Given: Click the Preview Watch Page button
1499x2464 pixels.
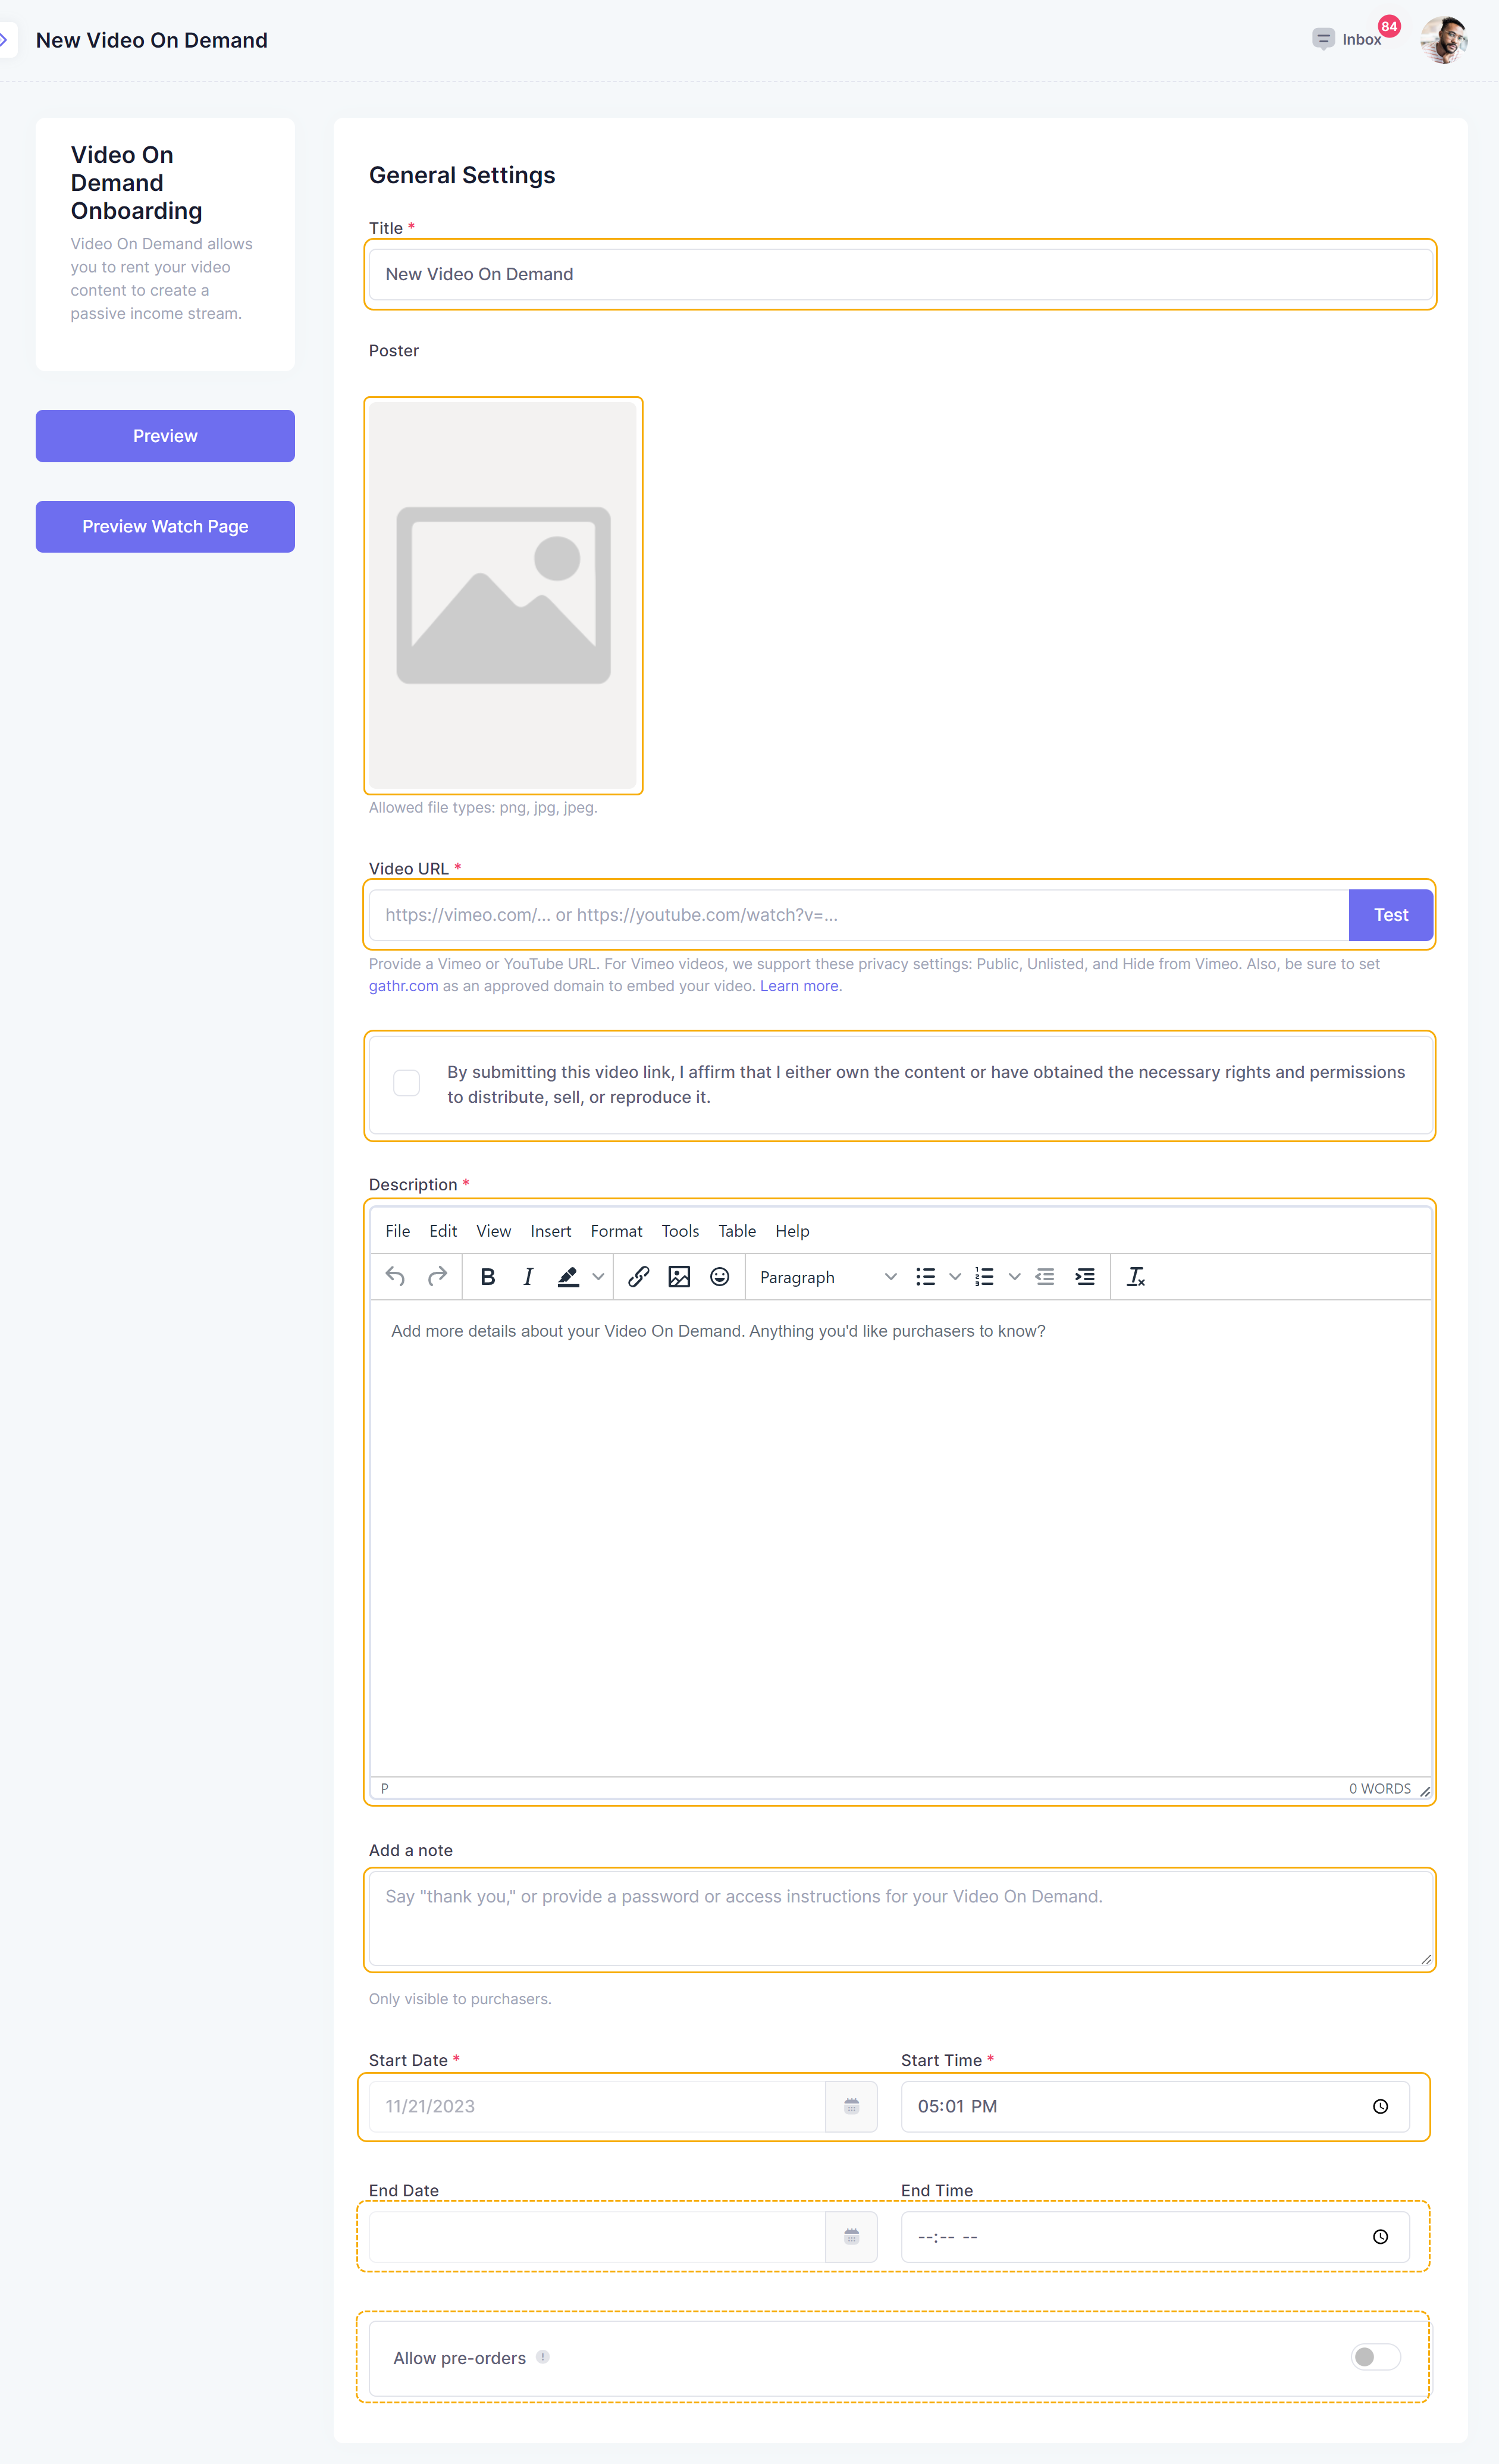Looking at the screenshot, I should (x=165, y=526).
